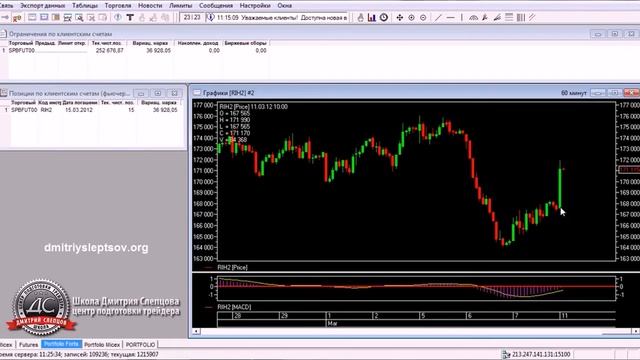The image size is (640, 360).
Task: Click the bar chart toolbar icon
Action: 372,18
